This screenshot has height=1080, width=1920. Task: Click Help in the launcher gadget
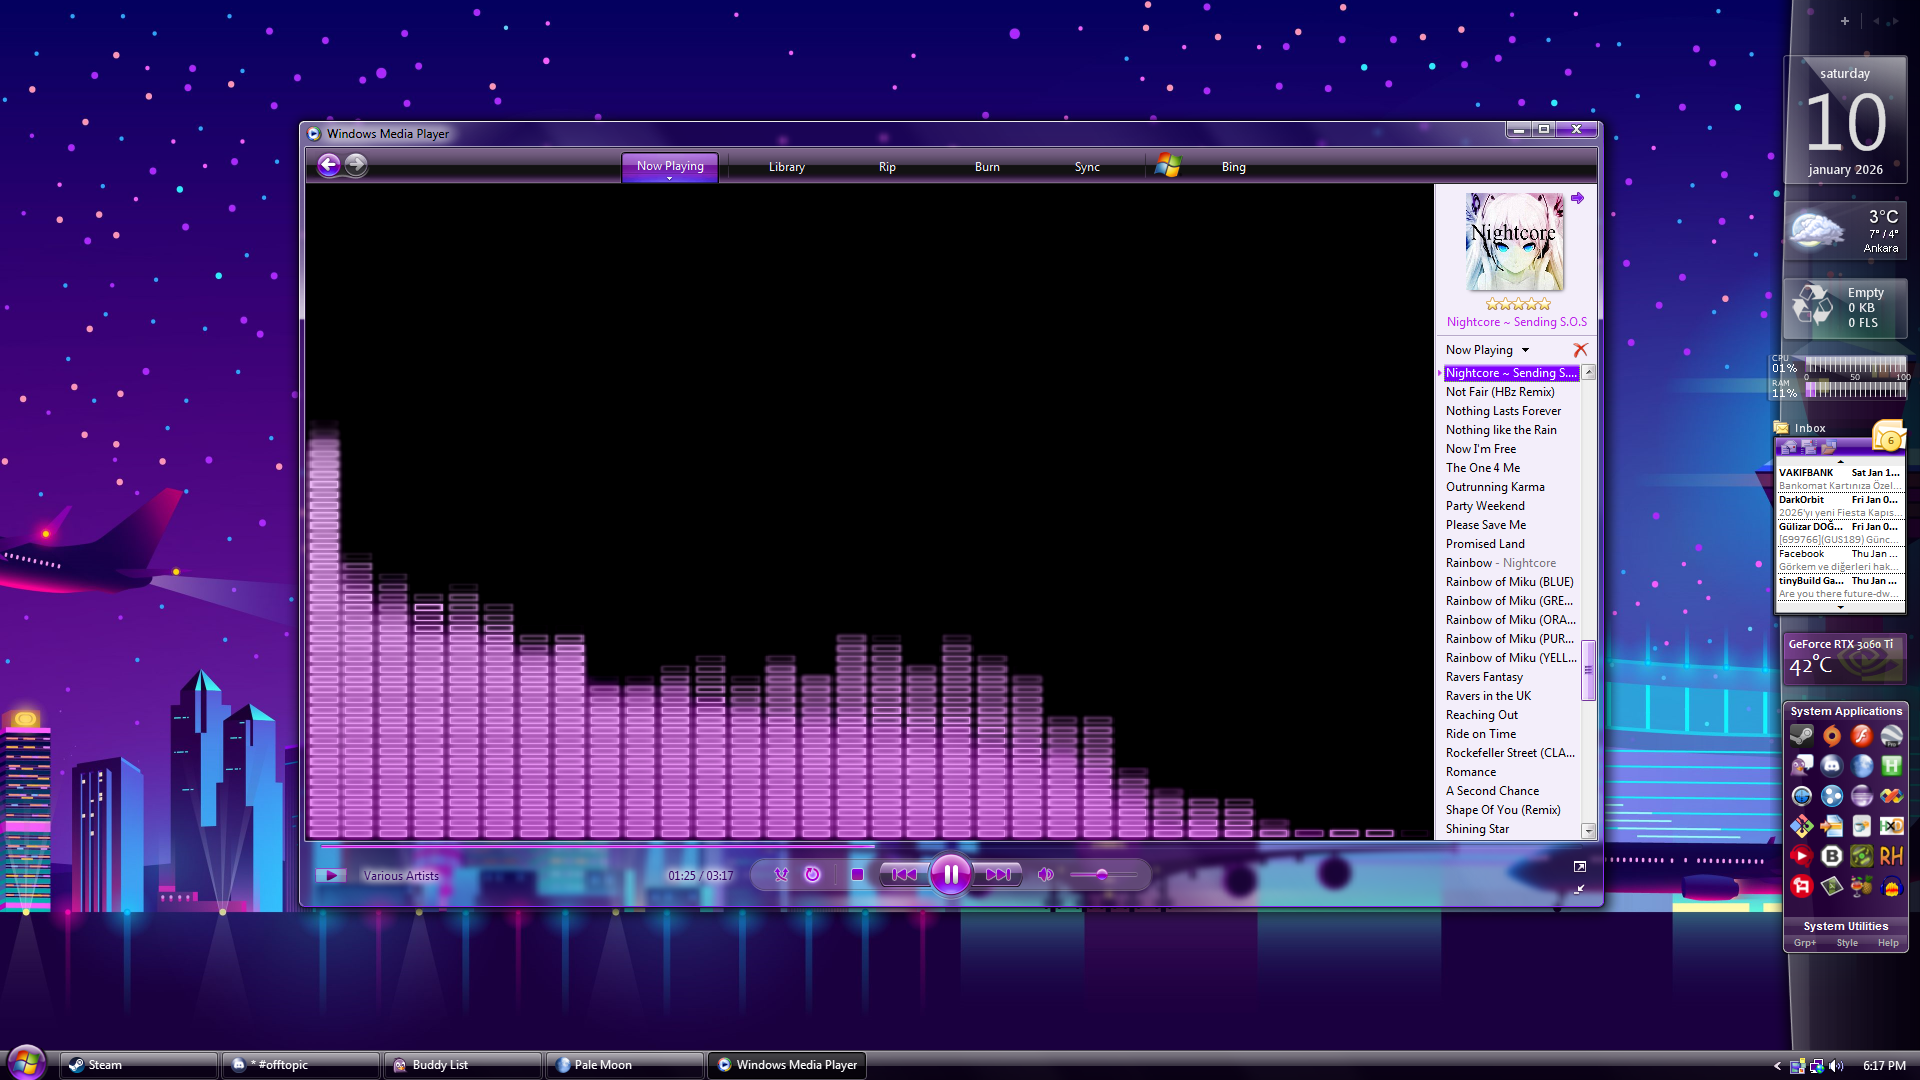pos(1888,943)
